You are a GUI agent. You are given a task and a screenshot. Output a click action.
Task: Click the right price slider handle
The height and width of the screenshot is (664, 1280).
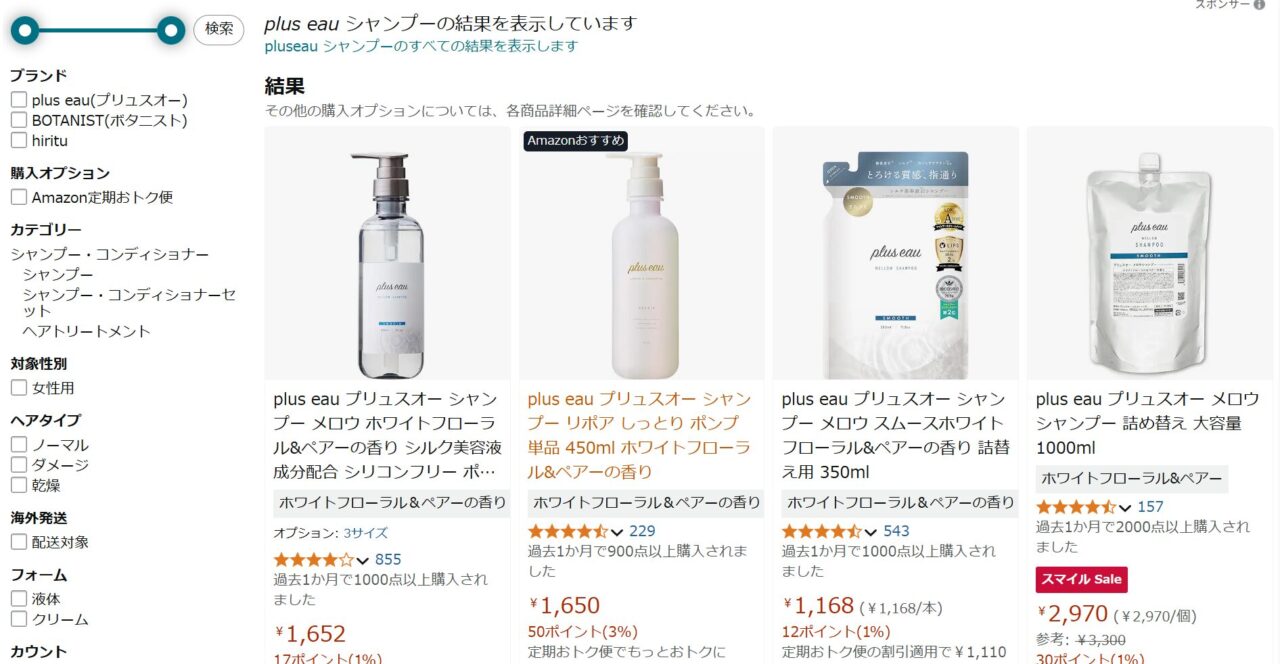coord(172,30)
